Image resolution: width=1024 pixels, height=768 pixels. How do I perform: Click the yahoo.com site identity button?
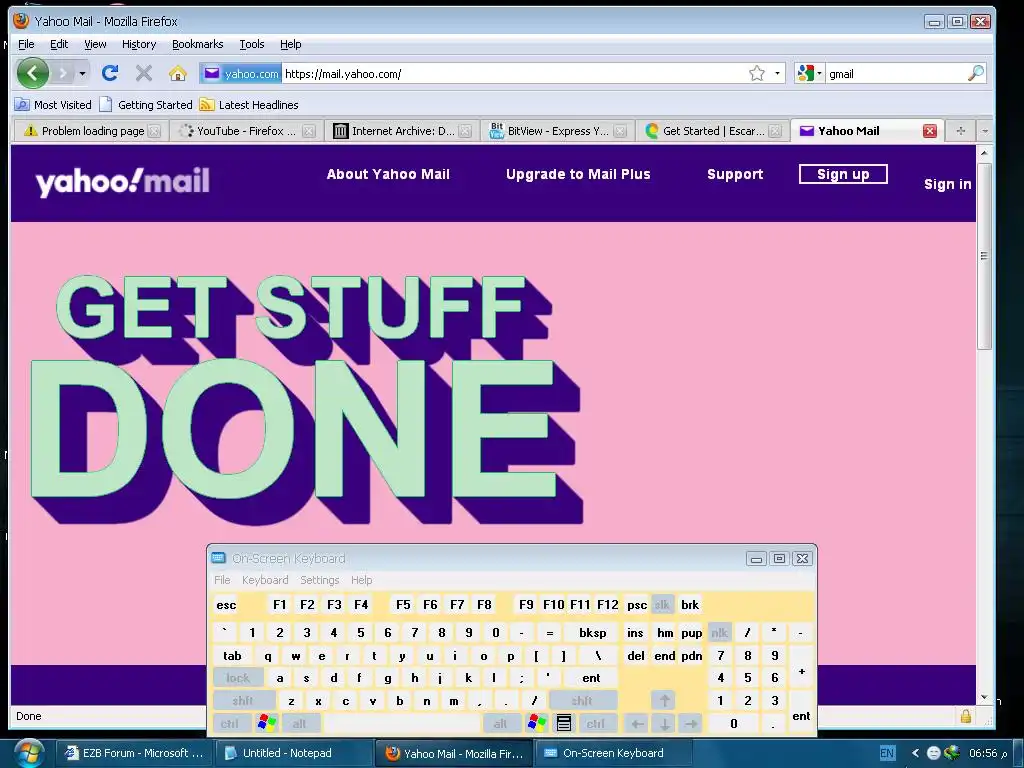coord(241,74)
